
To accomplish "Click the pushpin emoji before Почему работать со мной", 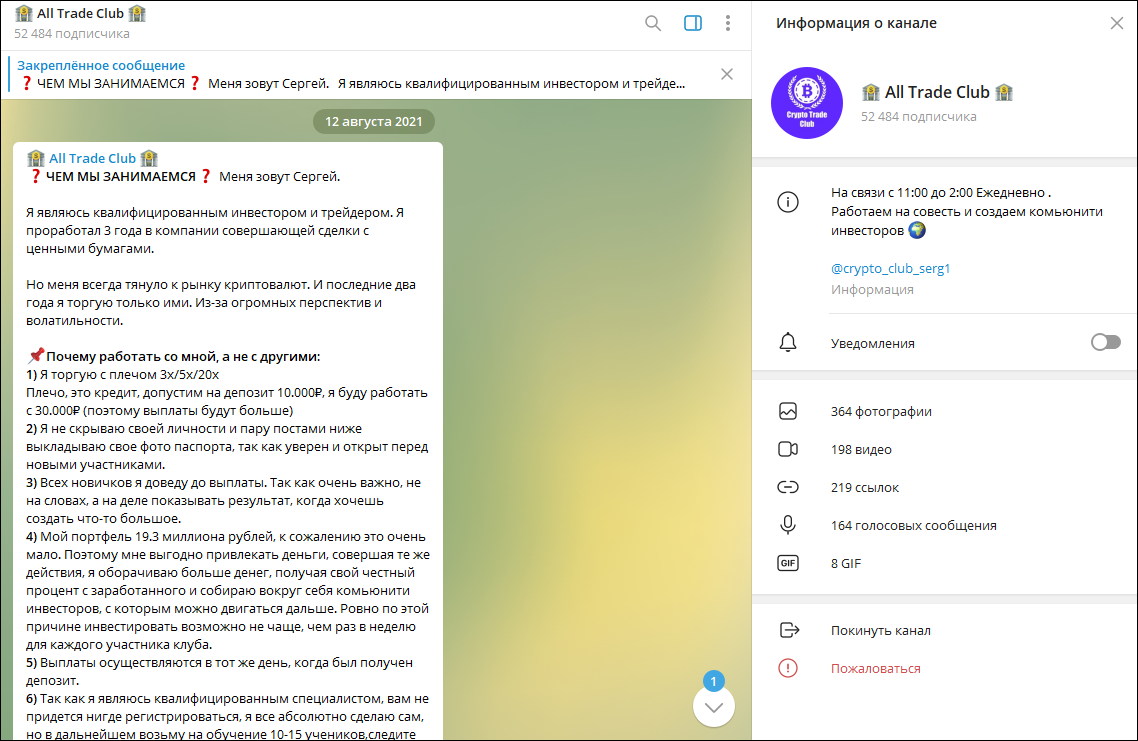I will [36, 356].
